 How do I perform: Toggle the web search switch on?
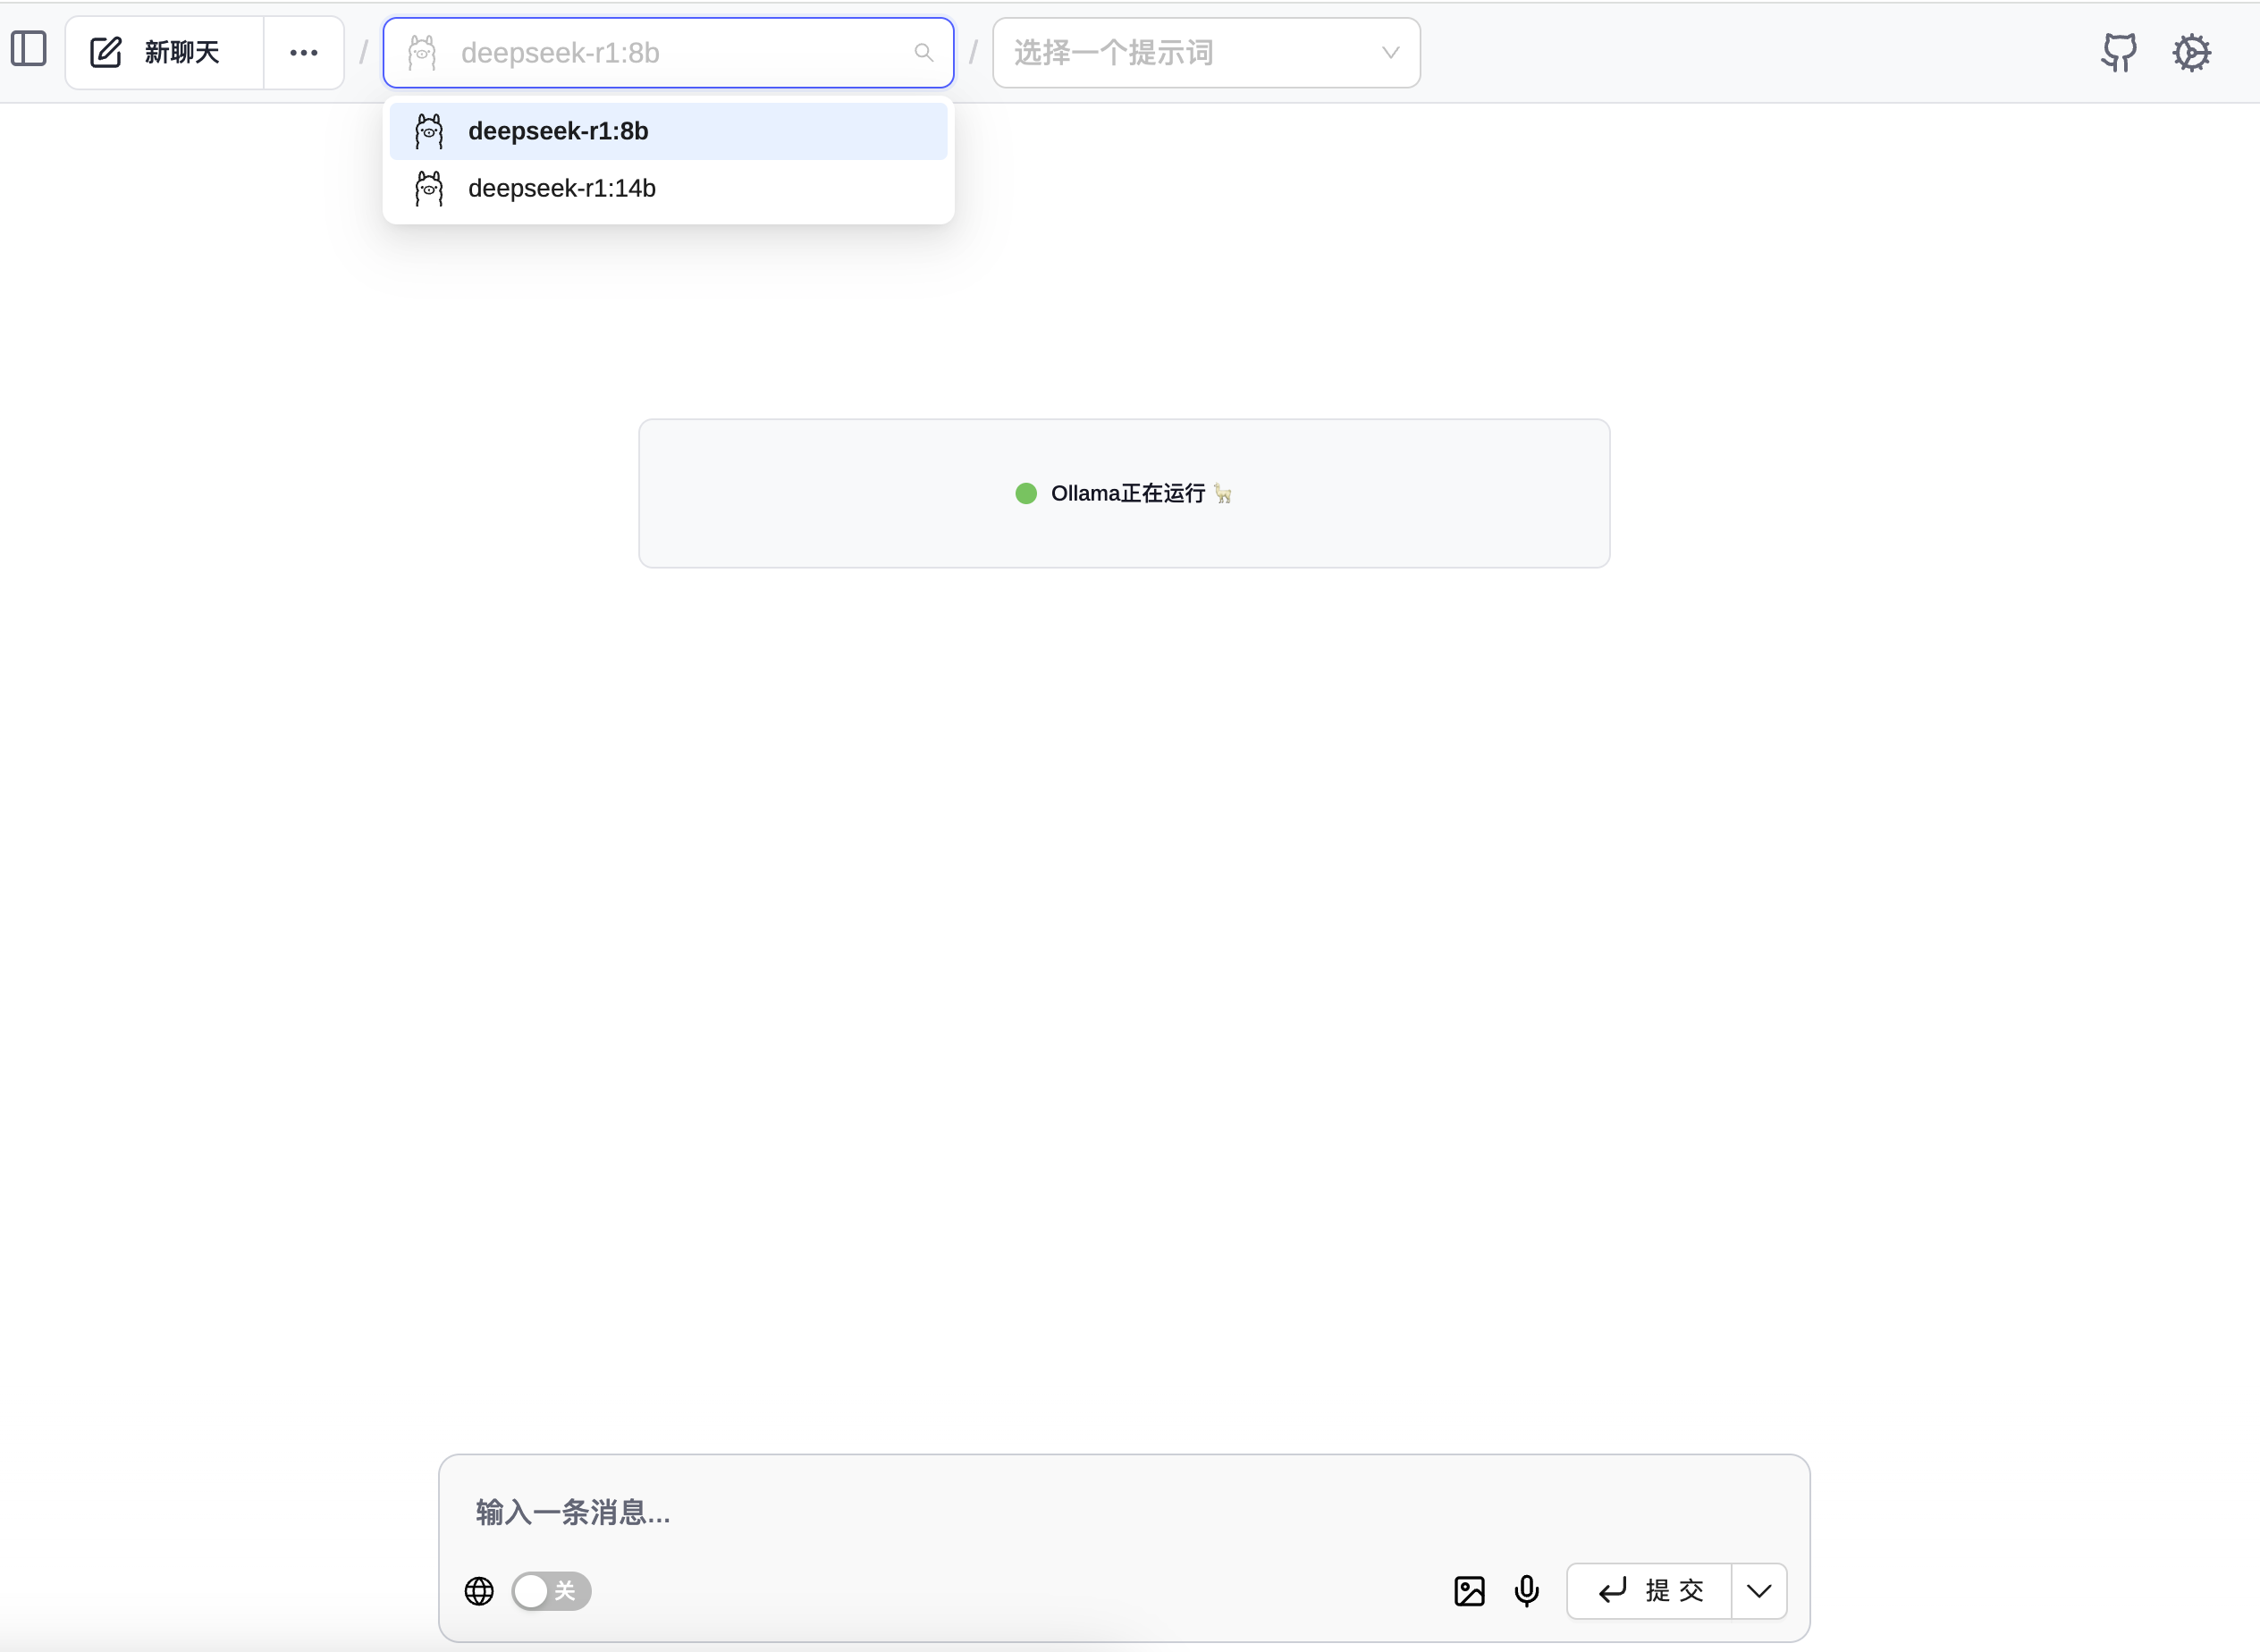(x=551, y=1591)
